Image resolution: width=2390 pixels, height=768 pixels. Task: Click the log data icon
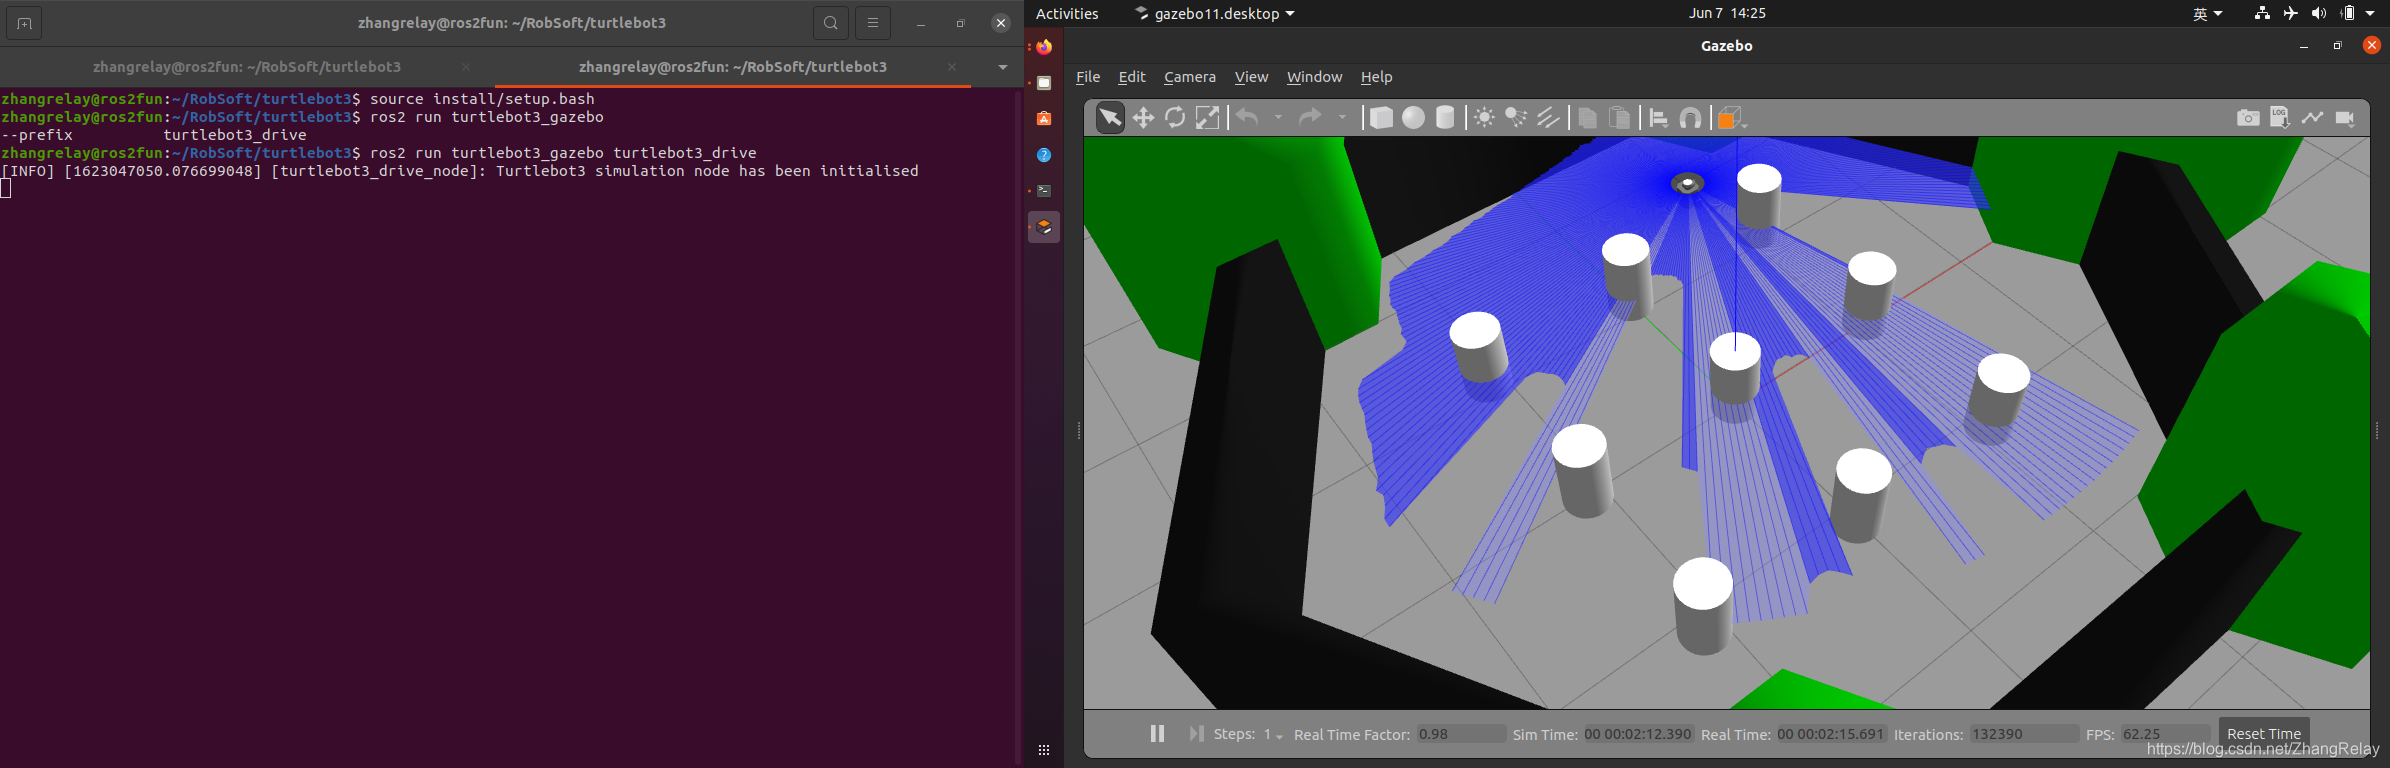click(2280, 118)
